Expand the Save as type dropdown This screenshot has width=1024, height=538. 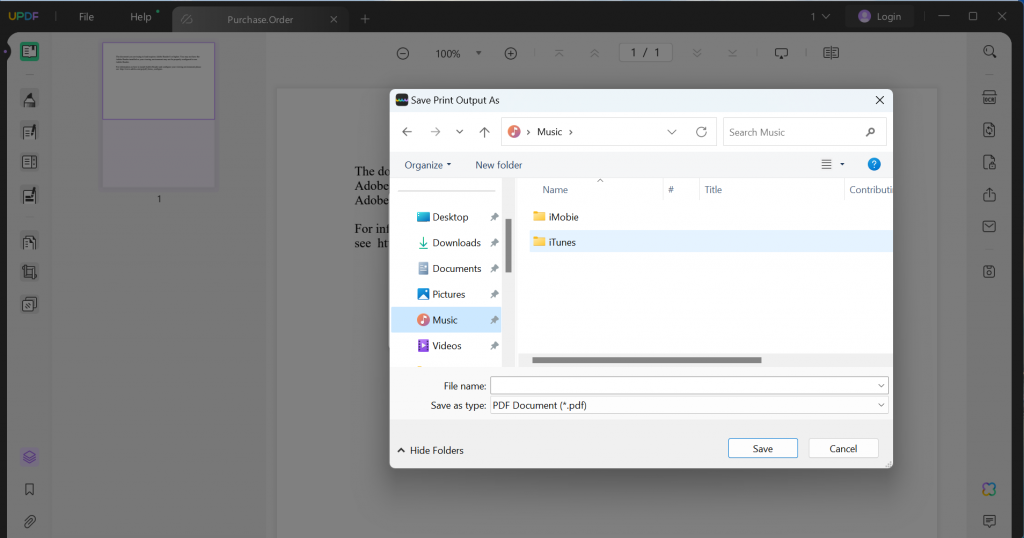click(881, 405)
